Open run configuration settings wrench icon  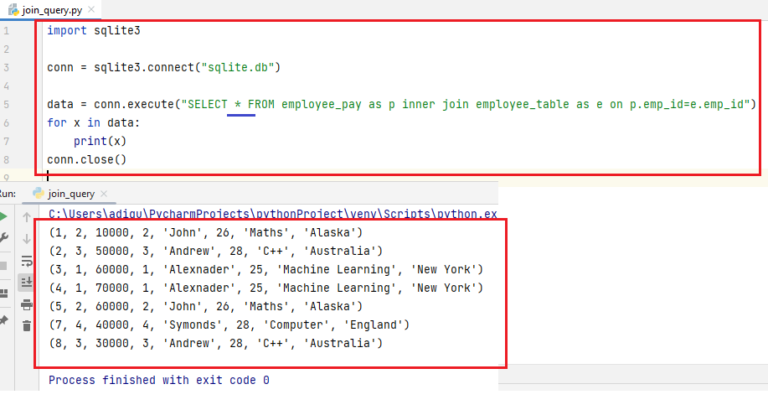tap(3, 238)
